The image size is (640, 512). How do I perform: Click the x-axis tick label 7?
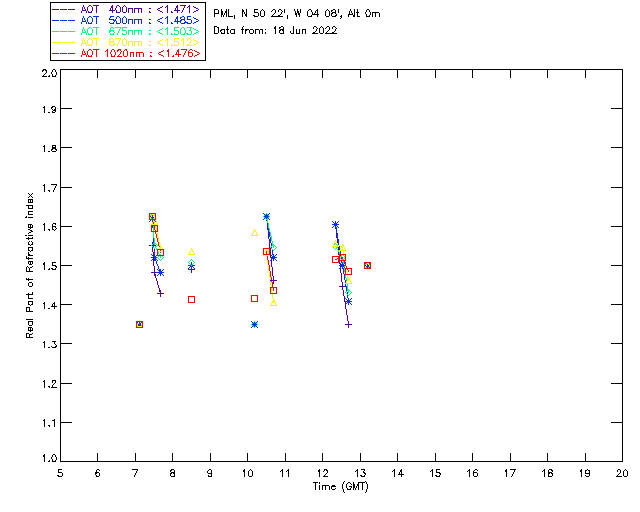(x=135, y=474)
